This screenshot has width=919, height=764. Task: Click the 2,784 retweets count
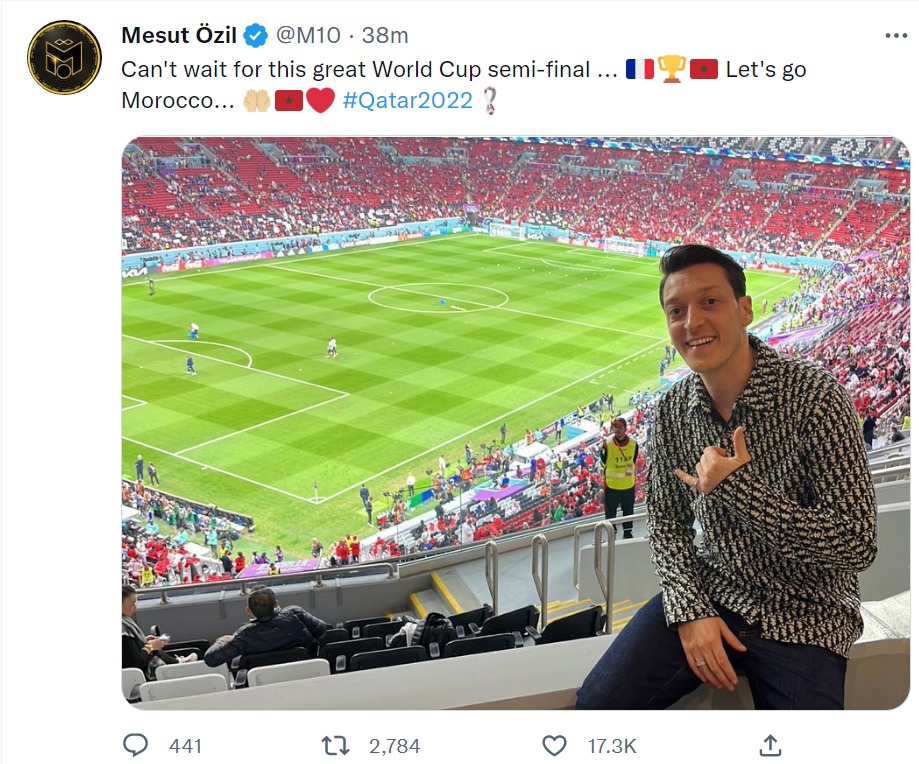[x=394, y=746]
